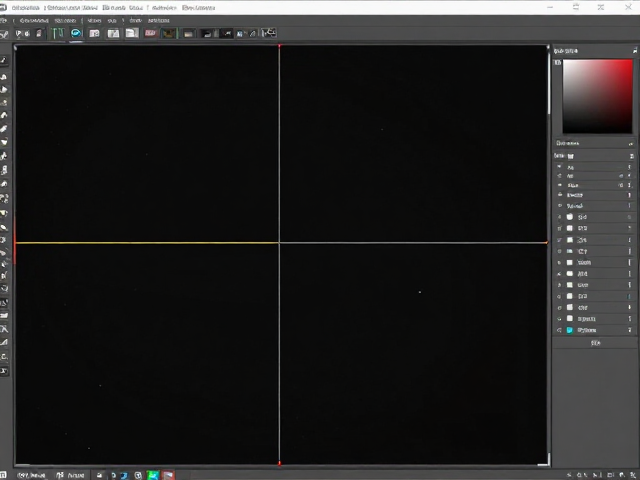Pick the bright red corner of the color picker
Viewport: 640px width, 480px height.
(x=629, y=63)
